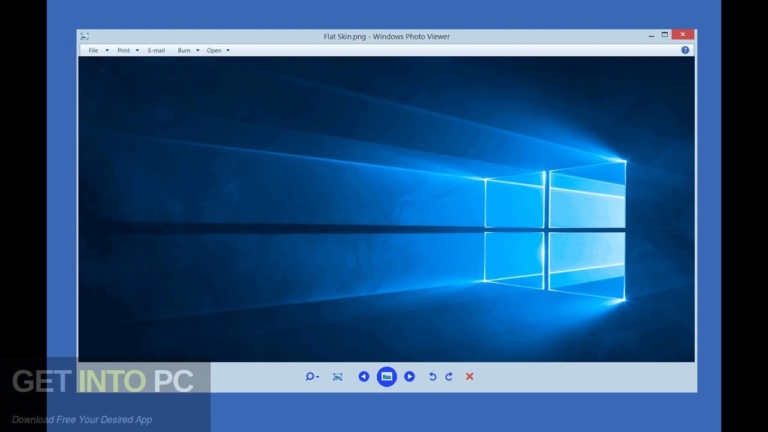Maximize the Windows Photo Viewer window

[665, 35]
